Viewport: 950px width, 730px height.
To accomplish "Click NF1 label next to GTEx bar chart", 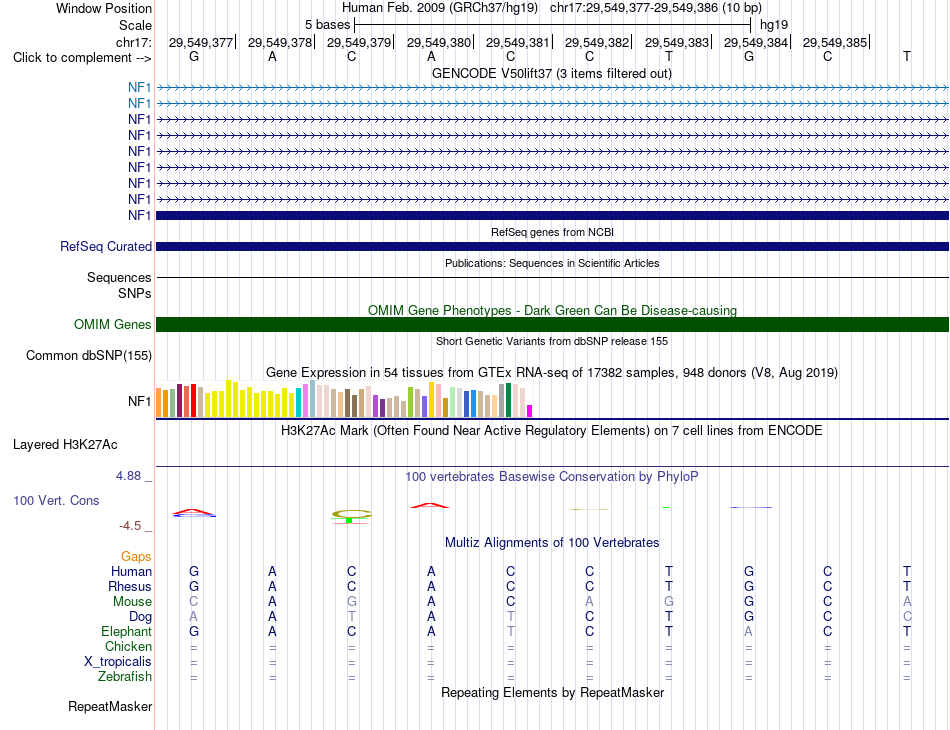I will (139, 401).
